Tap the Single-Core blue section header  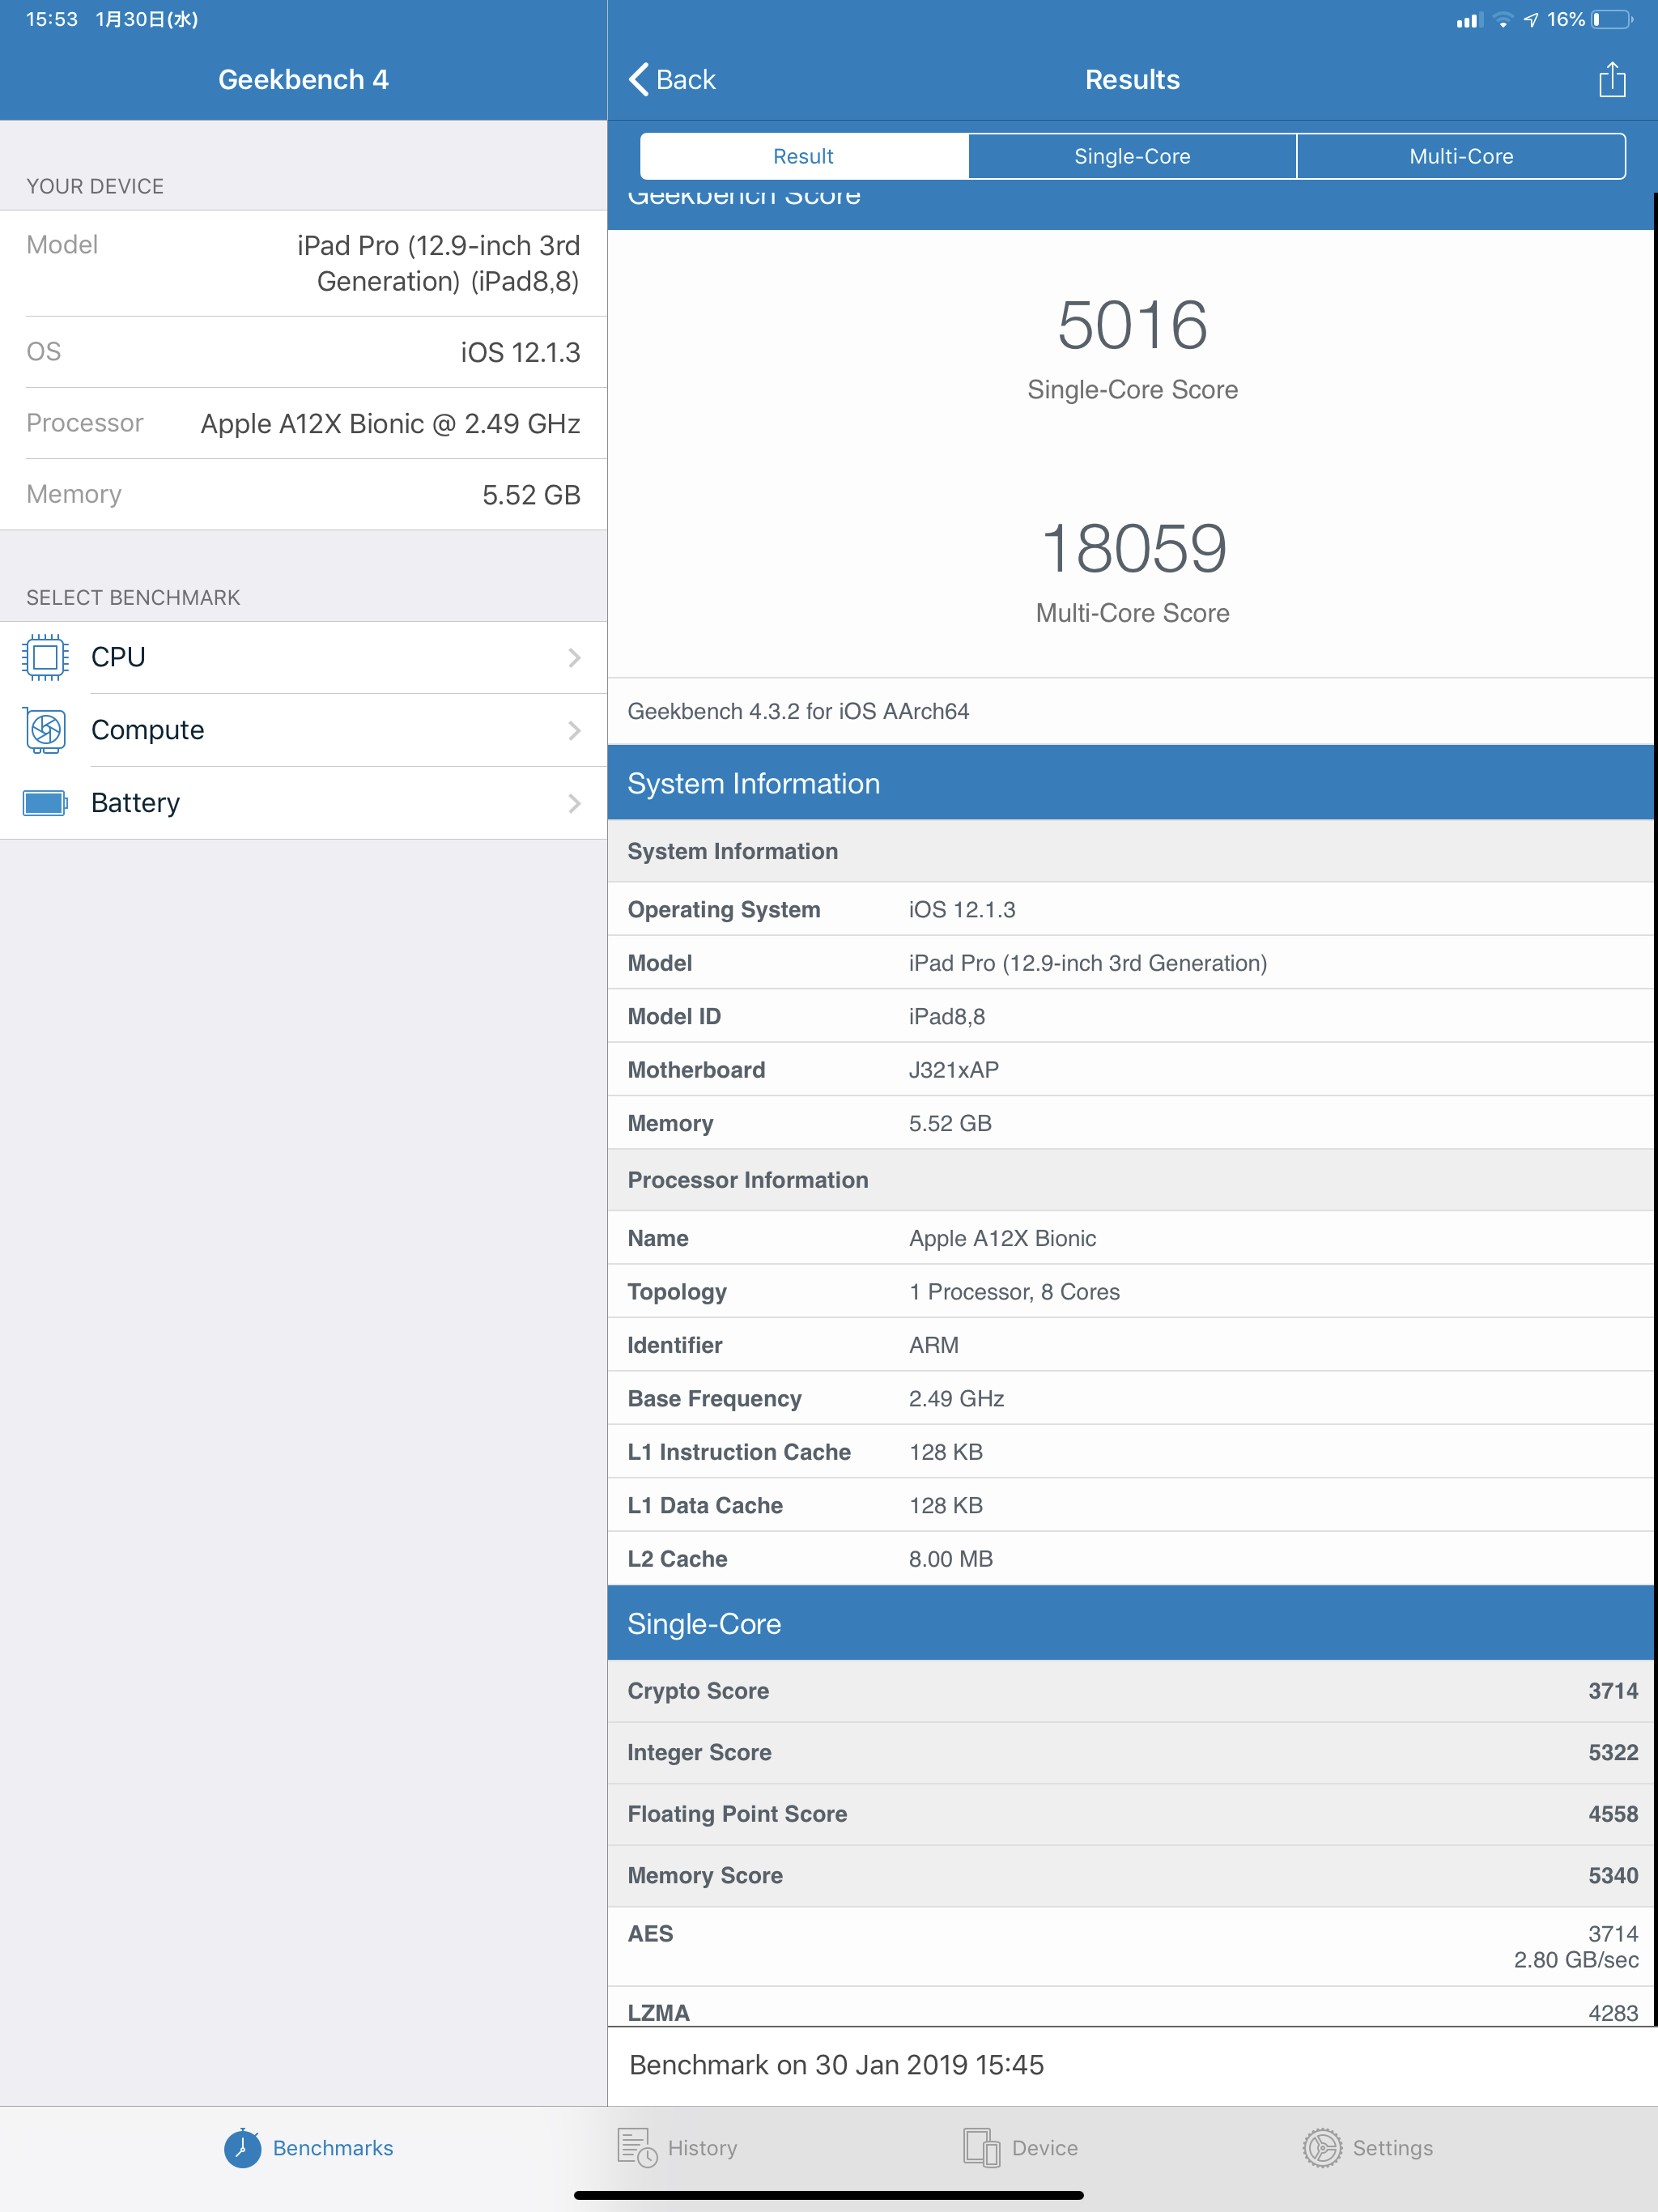tap(1130, 1623)
